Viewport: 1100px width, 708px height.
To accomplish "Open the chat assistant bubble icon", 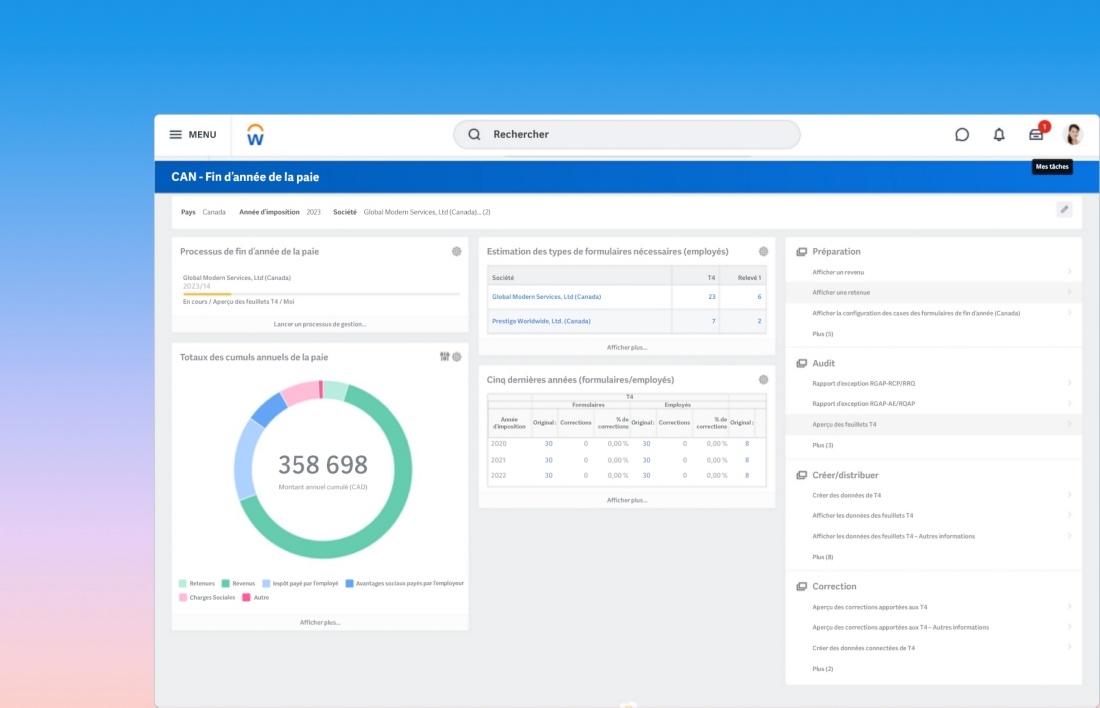I will (x=962, y=135).
